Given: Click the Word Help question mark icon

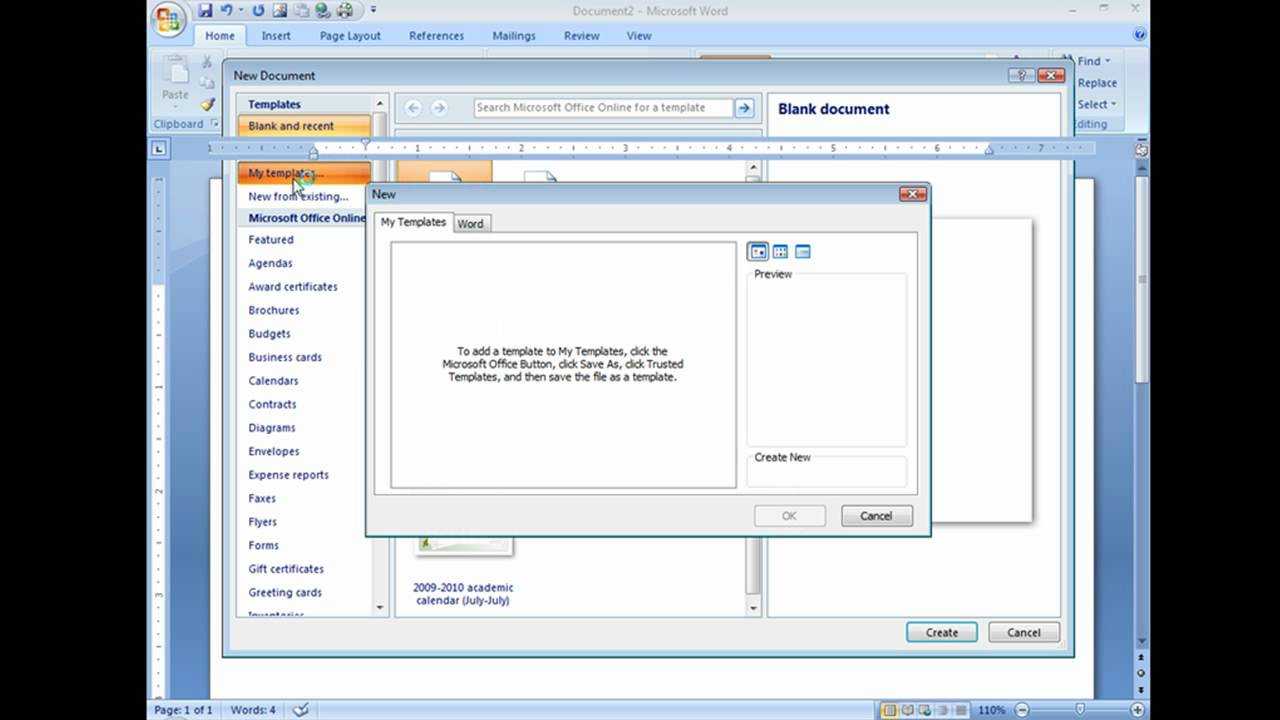Looking at the screenshot, I should 1139,34.
